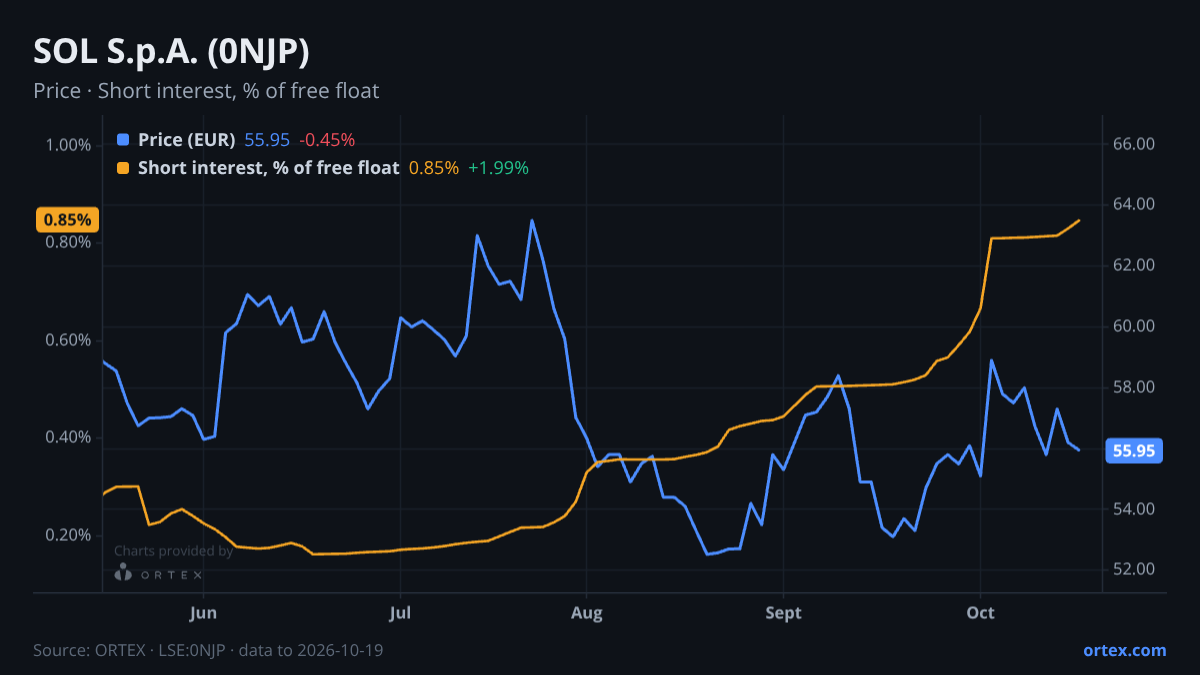Click the 58.00 right axis label
1200x675 pixels.
click(x=1134, y=388)
